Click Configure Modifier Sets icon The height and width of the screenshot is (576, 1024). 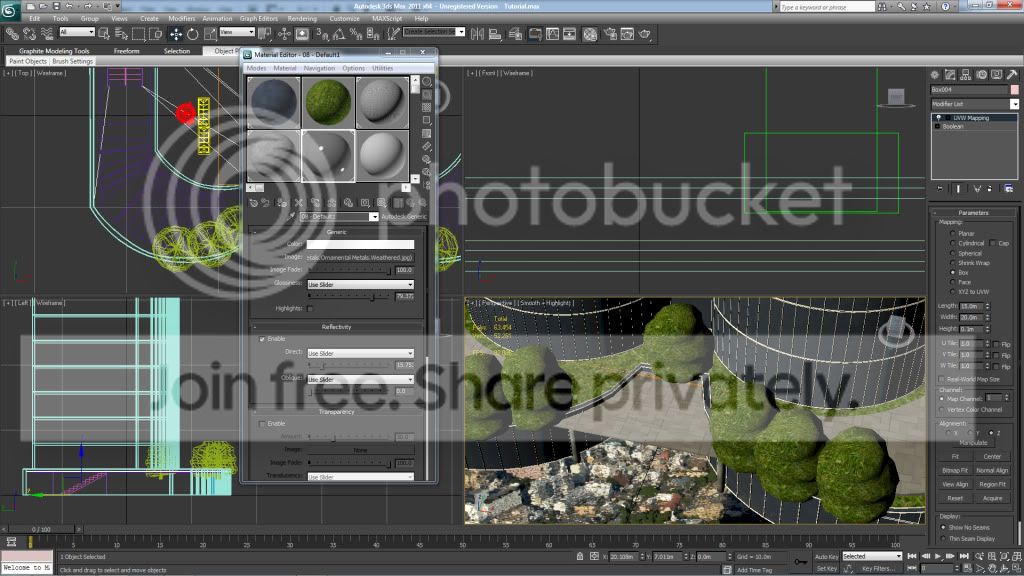[1008, 188]
